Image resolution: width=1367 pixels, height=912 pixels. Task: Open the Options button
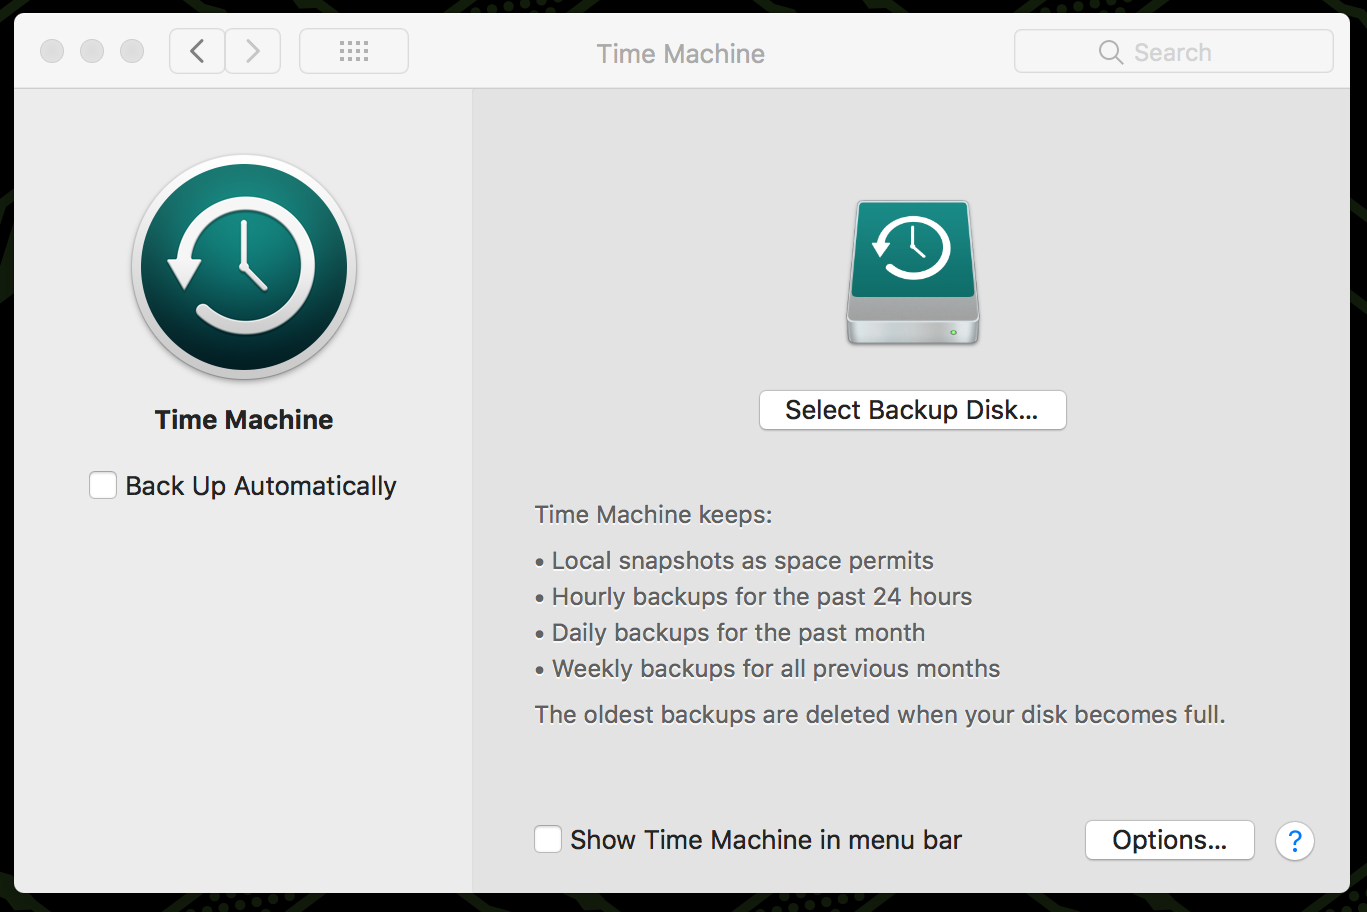[1170, 840]
